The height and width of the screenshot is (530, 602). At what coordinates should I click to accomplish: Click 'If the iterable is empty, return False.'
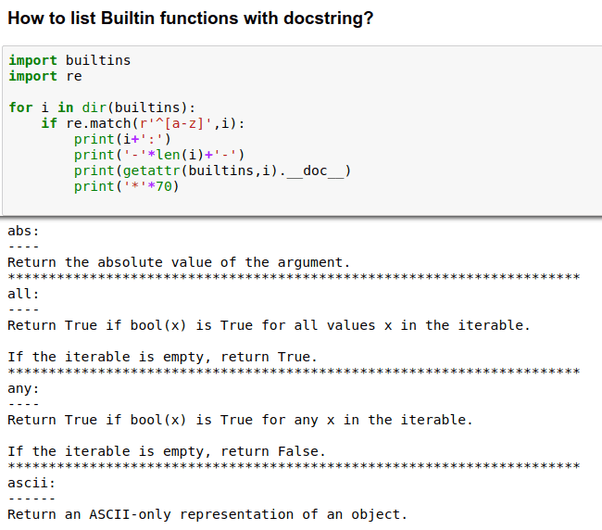coord(167,451)
